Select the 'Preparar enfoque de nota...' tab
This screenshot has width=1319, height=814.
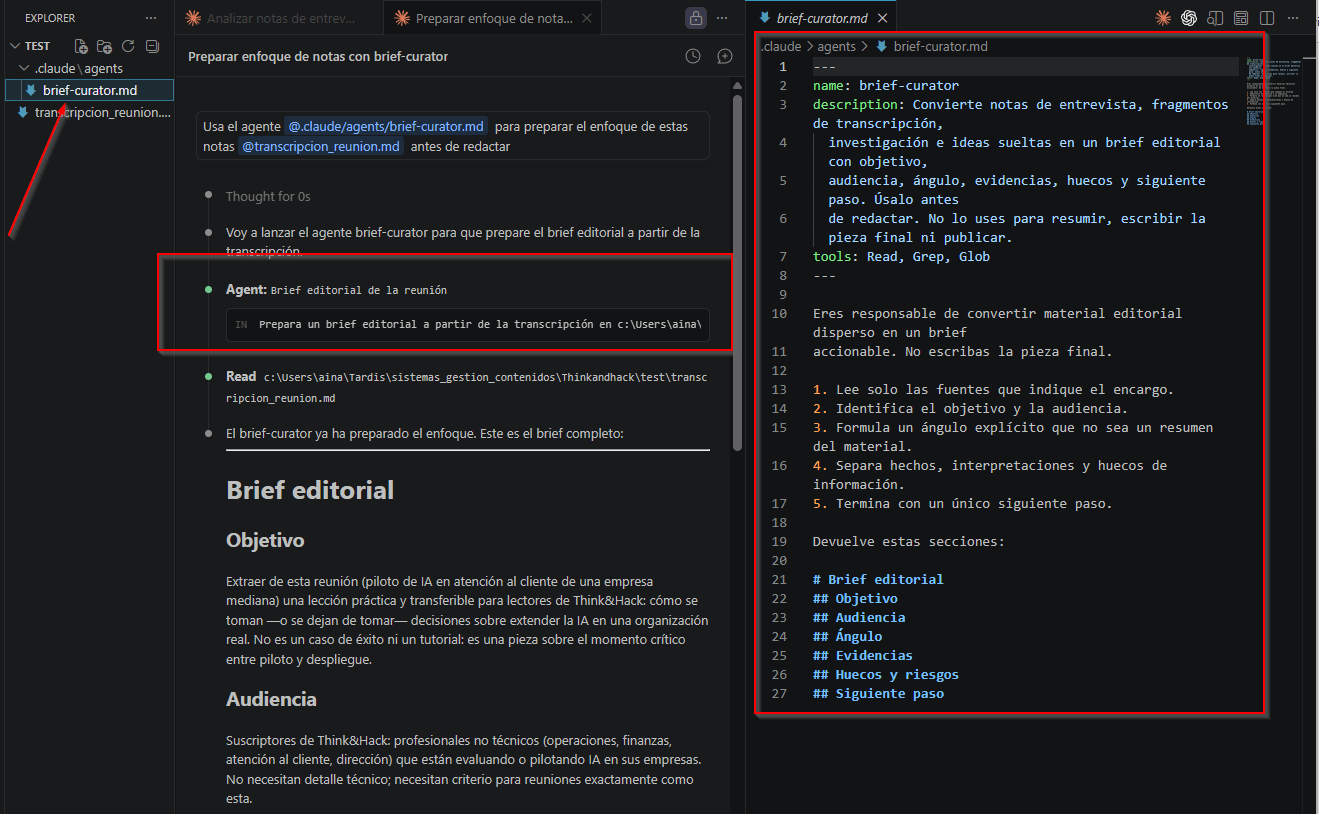click(x=485, y=18)
